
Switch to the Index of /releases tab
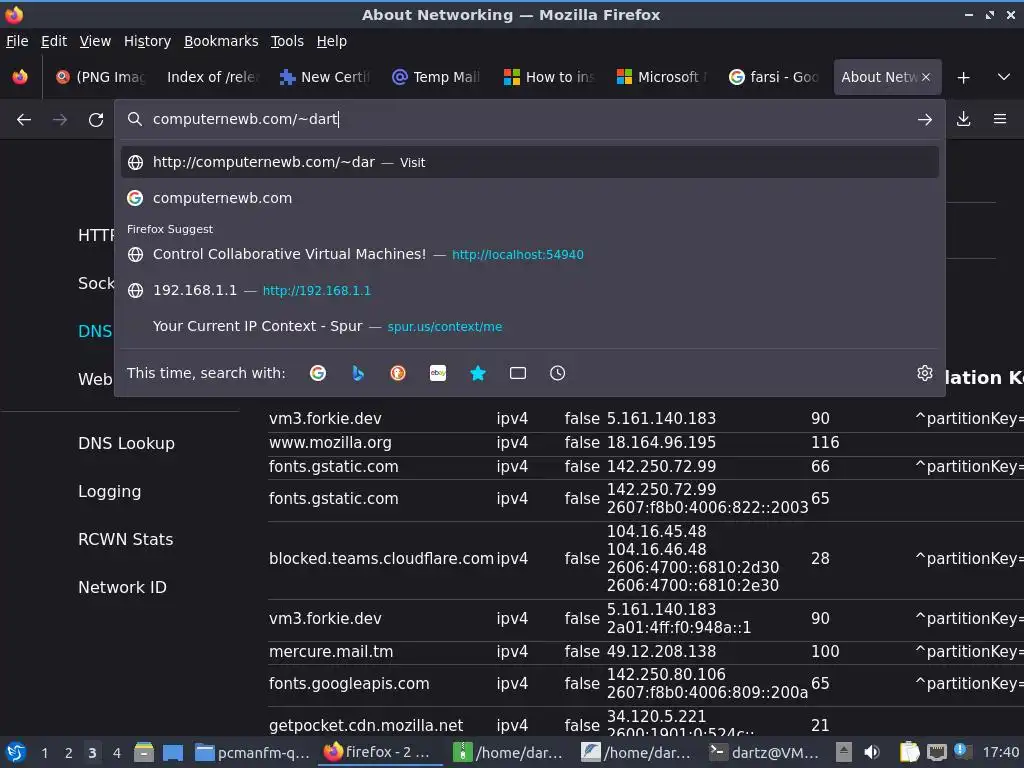point(212,77)
